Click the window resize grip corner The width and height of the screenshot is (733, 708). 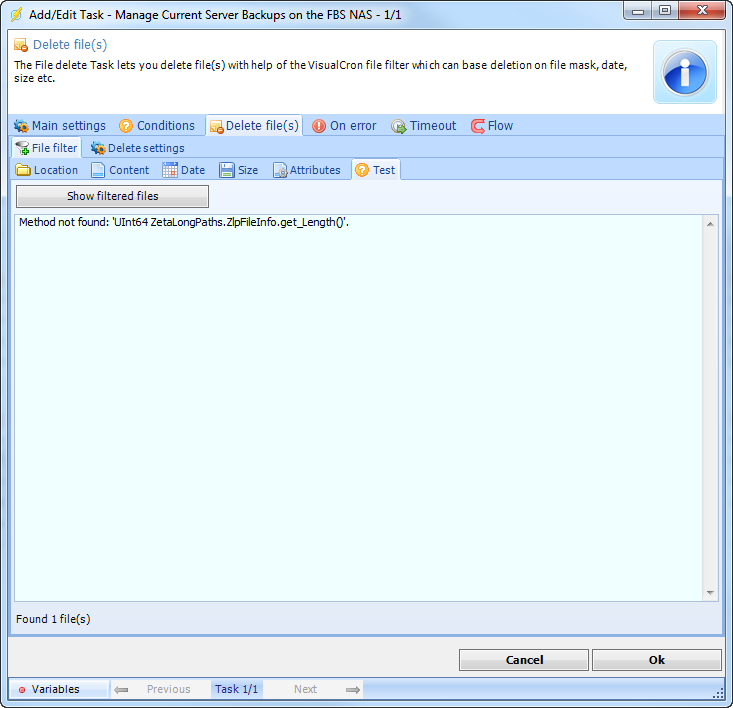pyautogui.click(x=719, y=694)
